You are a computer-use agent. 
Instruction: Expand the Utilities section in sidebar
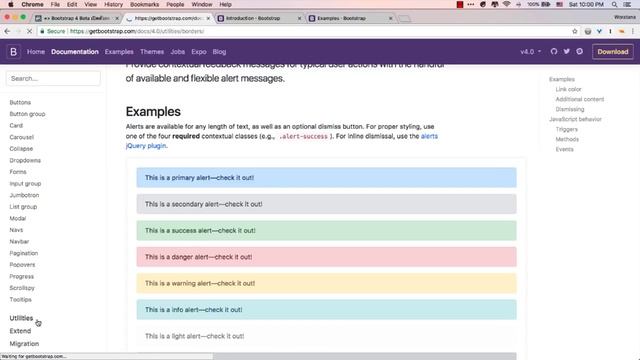[21, 318]
